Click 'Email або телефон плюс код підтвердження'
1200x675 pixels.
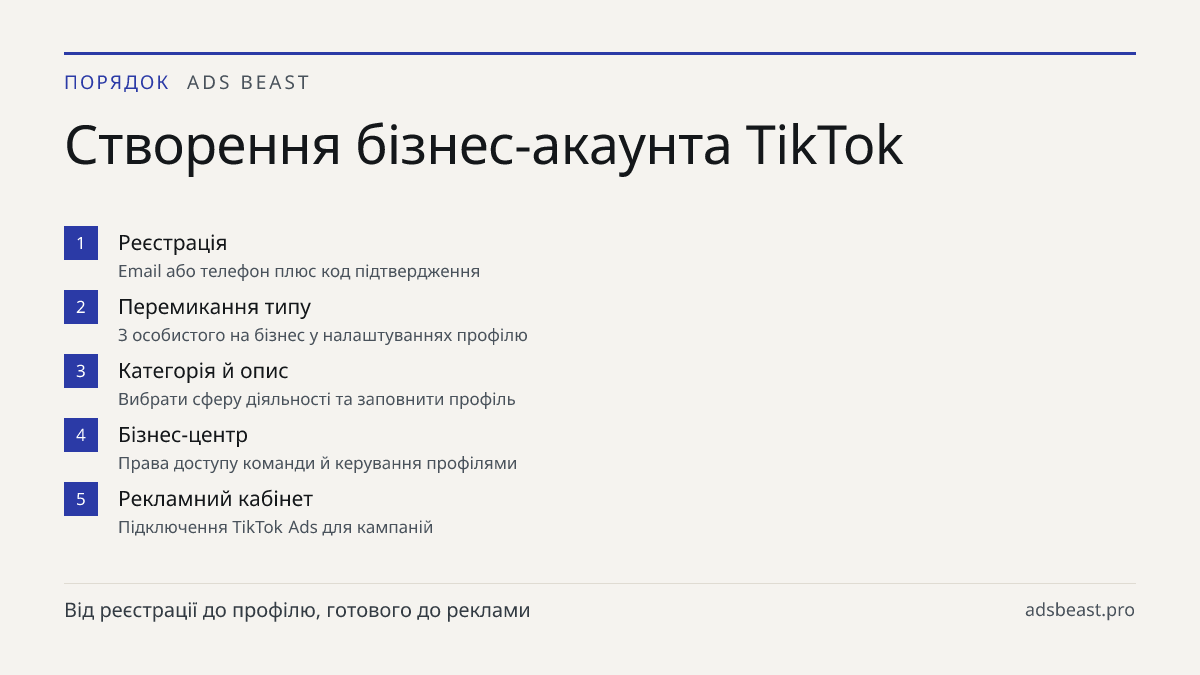(299, 271)
